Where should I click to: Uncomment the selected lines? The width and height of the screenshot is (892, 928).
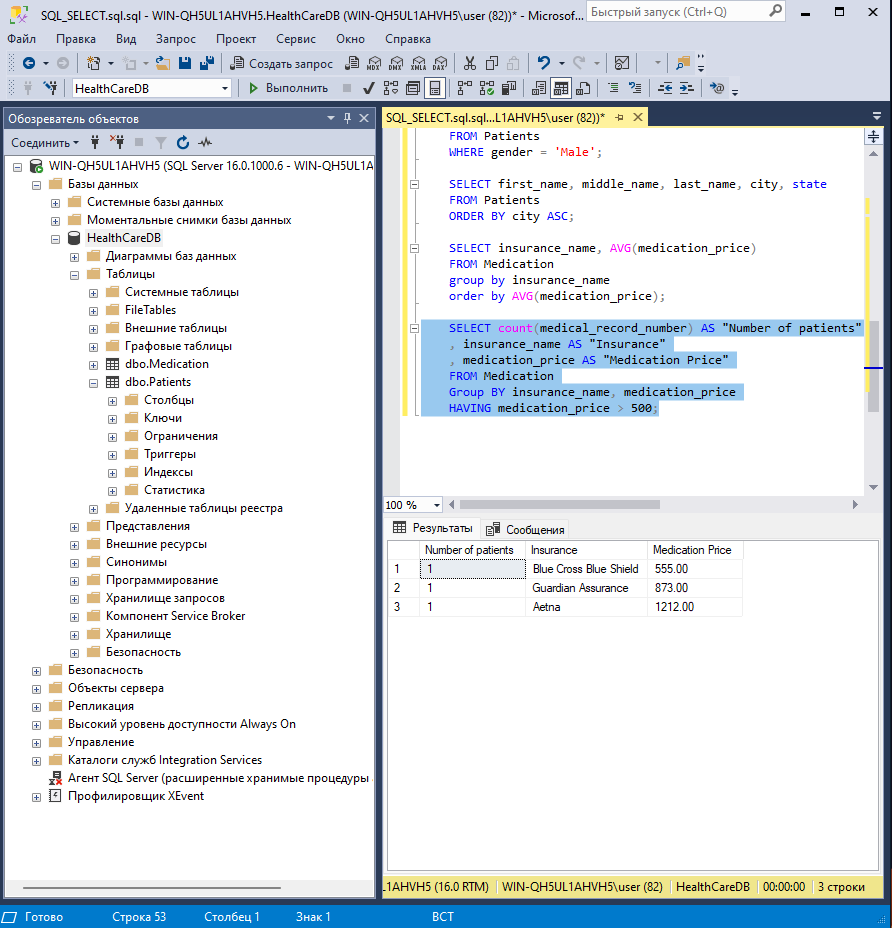pos(635,88)
